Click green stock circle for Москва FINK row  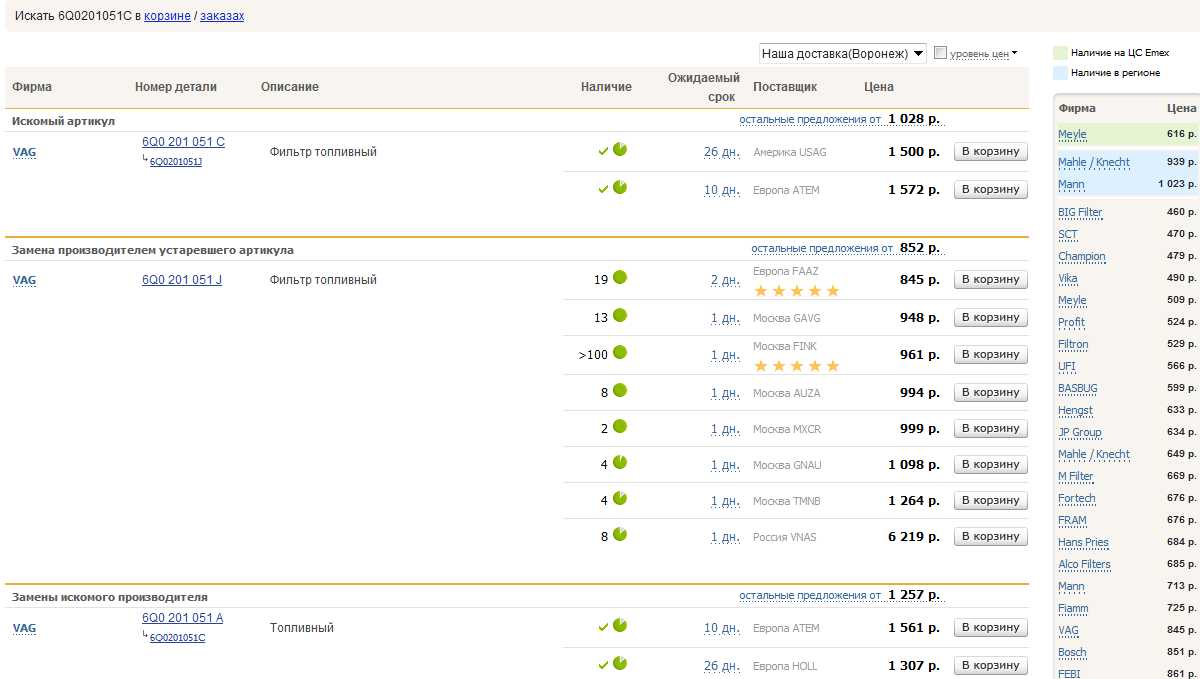[x=620, y=352]
